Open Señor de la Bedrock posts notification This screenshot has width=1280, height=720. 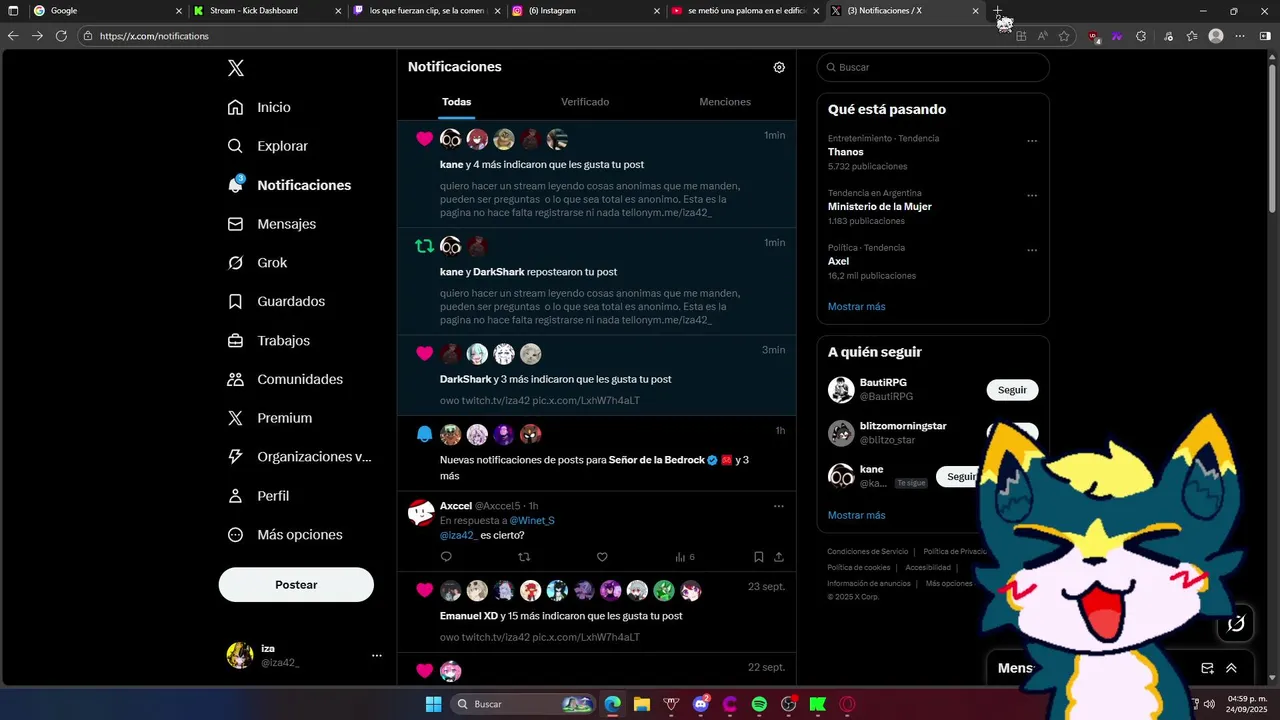[596, 453]
